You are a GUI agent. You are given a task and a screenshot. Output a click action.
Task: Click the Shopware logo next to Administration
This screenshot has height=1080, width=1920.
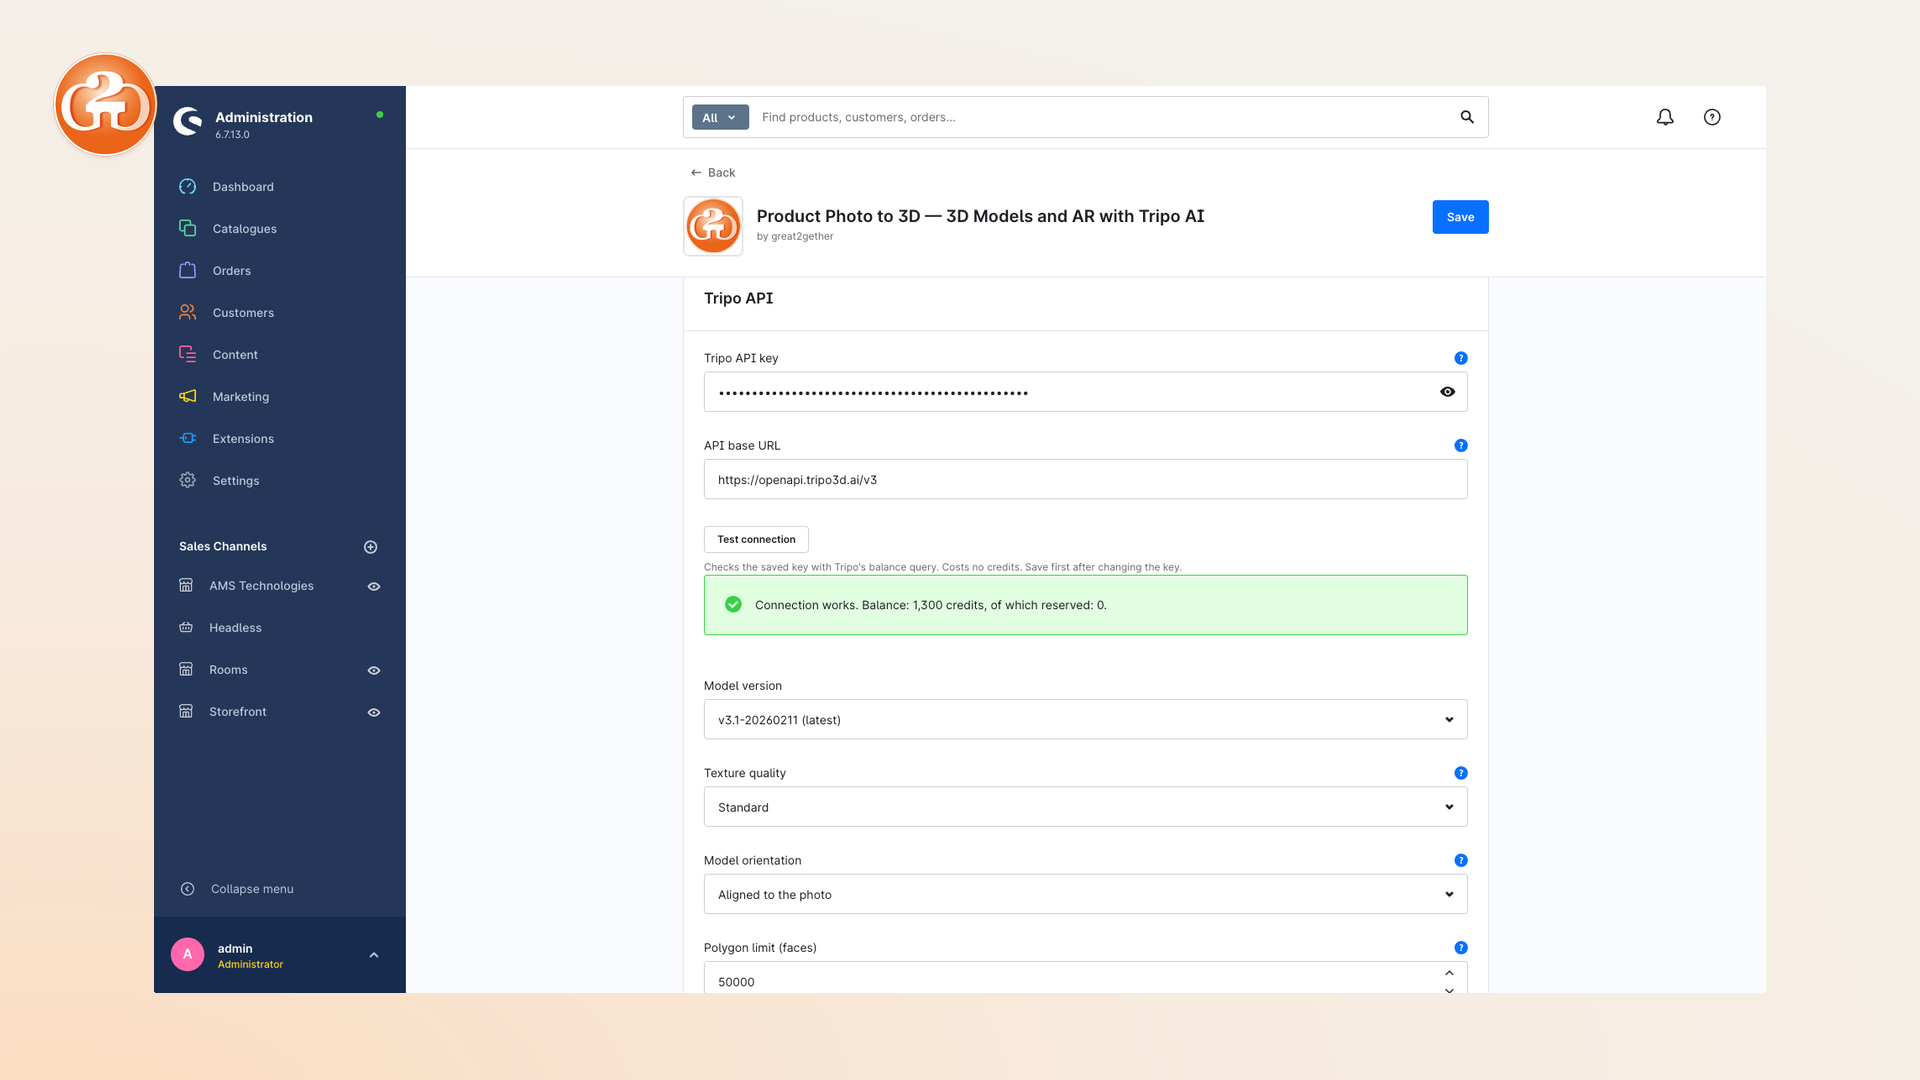coord(187,121)
